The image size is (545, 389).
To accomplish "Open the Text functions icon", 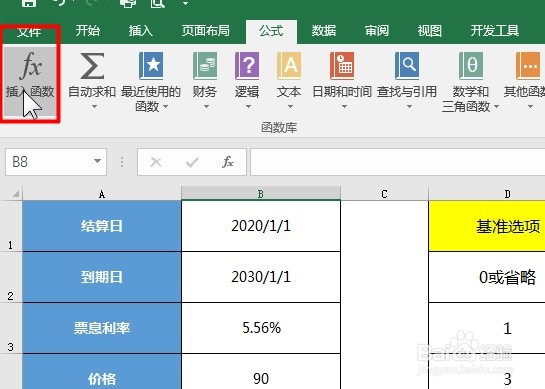I will [289, 66].
